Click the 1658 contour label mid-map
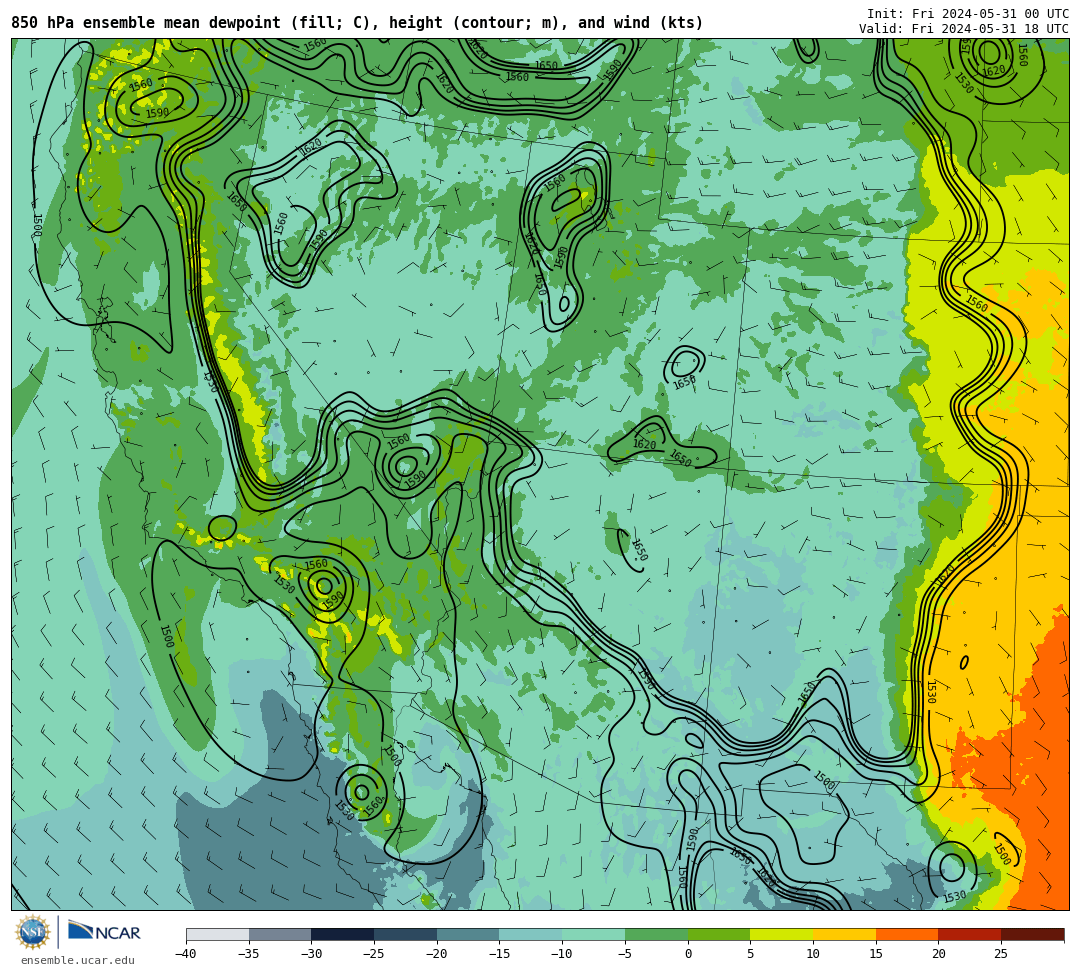This screenshot has height=973, width=1080. tap(684, 381)
